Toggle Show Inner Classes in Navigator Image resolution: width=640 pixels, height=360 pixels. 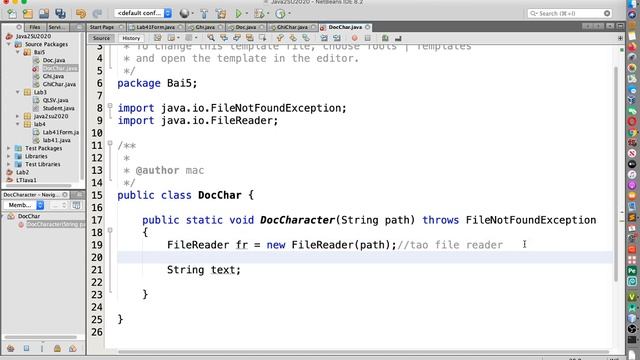(73, 349)
